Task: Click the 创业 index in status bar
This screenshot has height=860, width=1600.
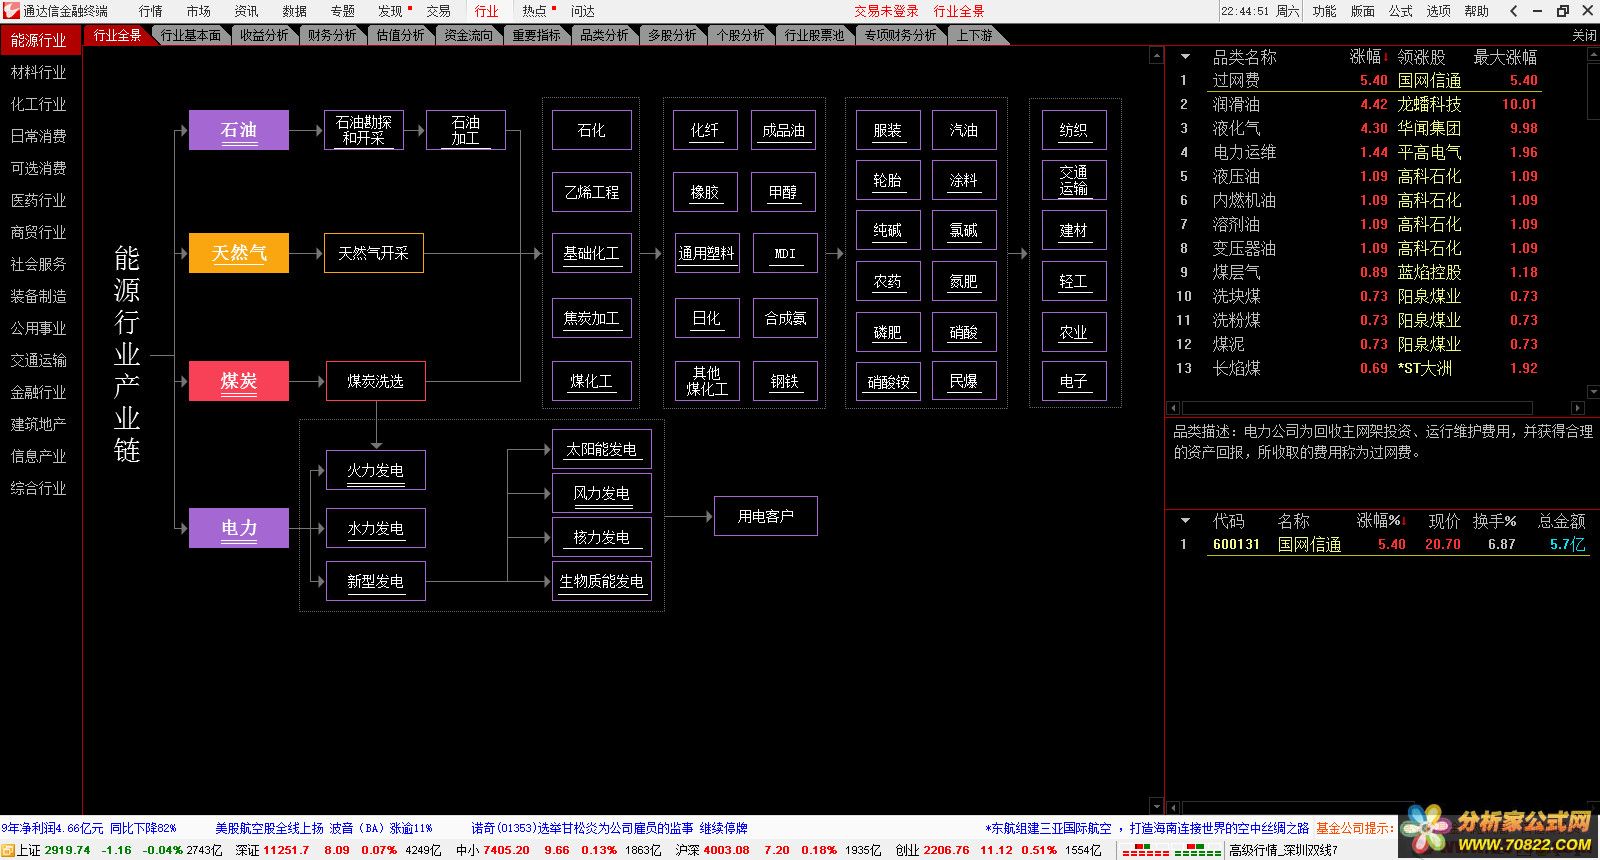Action: pyautogui.click(x=998, y=850)
